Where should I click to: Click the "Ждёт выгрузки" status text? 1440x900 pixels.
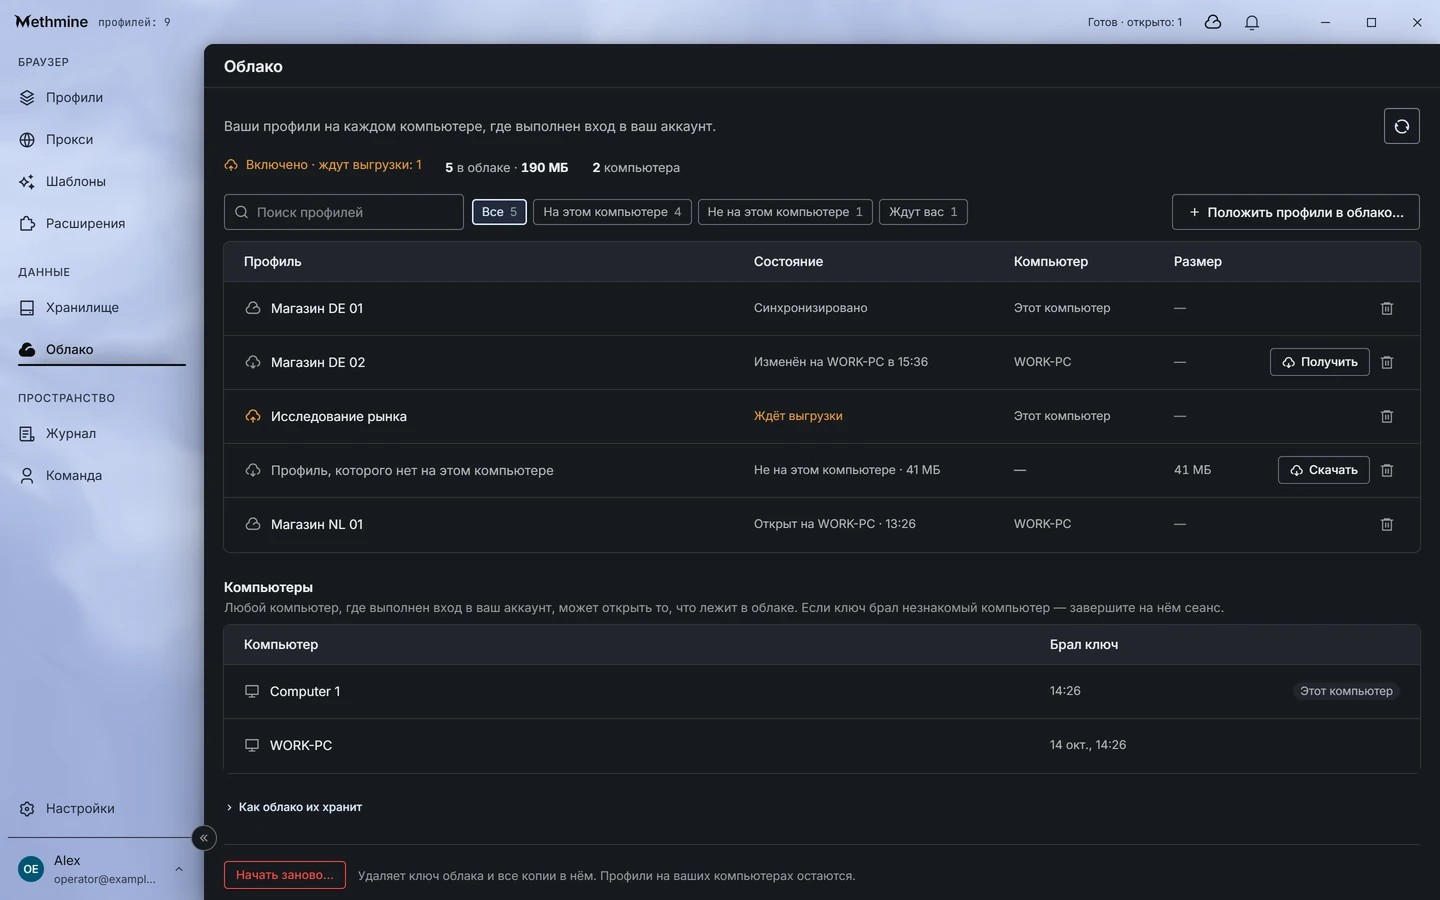(x=798, y=416)
